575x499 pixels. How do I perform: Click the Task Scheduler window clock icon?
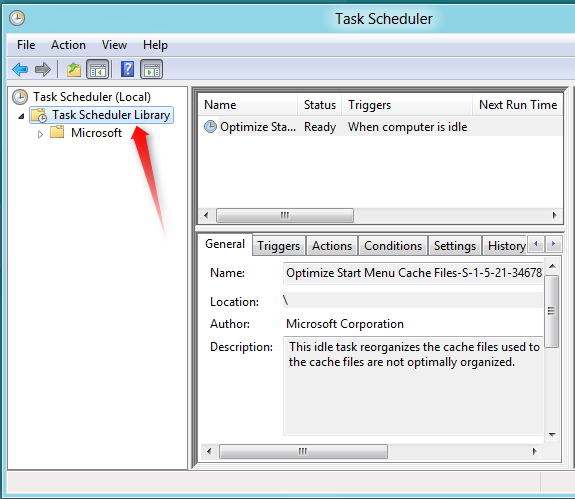[x=17, y=18]
